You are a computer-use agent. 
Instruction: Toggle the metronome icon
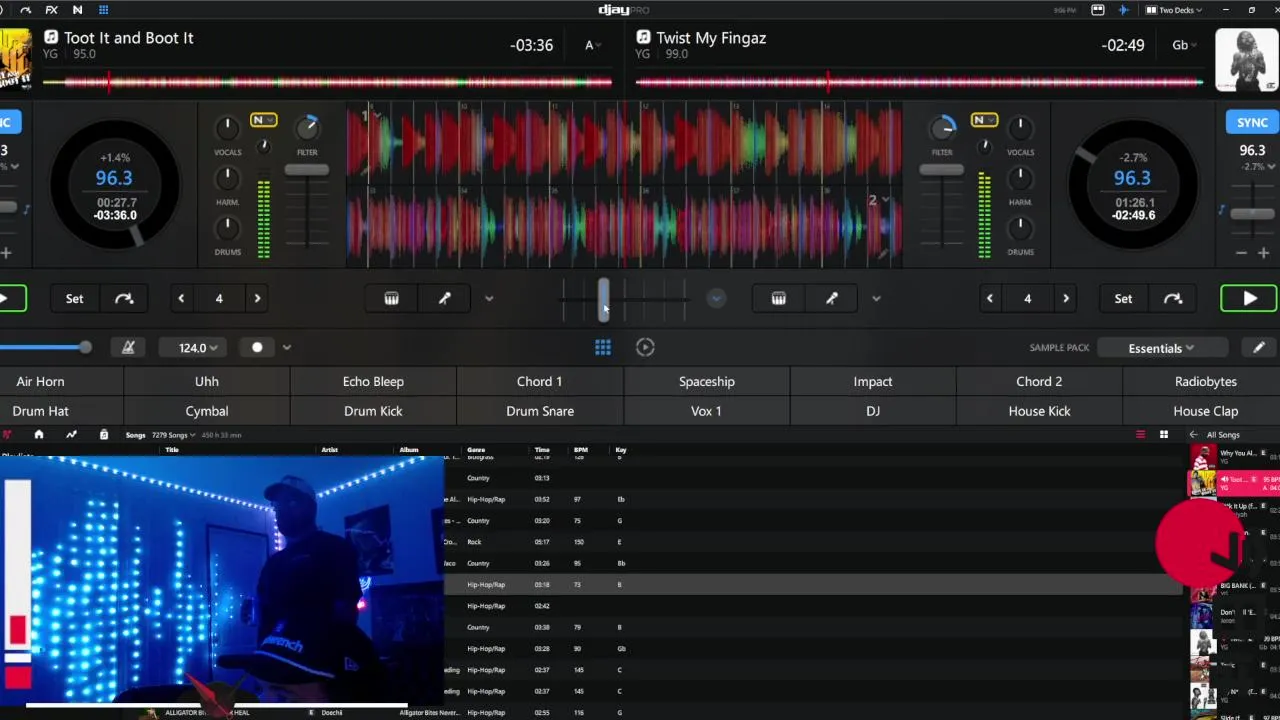[x=128, y=347]
